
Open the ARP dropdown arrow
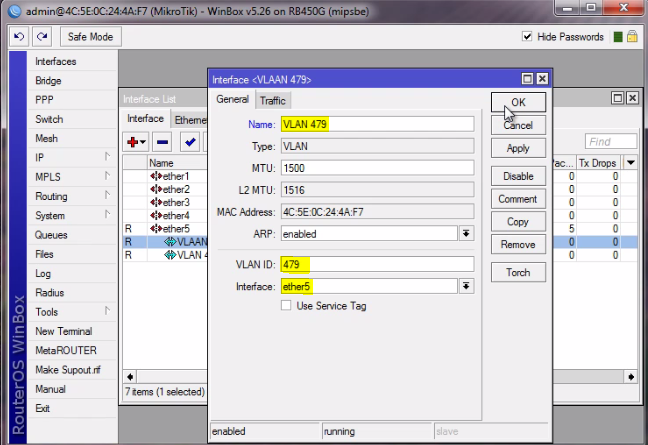(466, 234)
